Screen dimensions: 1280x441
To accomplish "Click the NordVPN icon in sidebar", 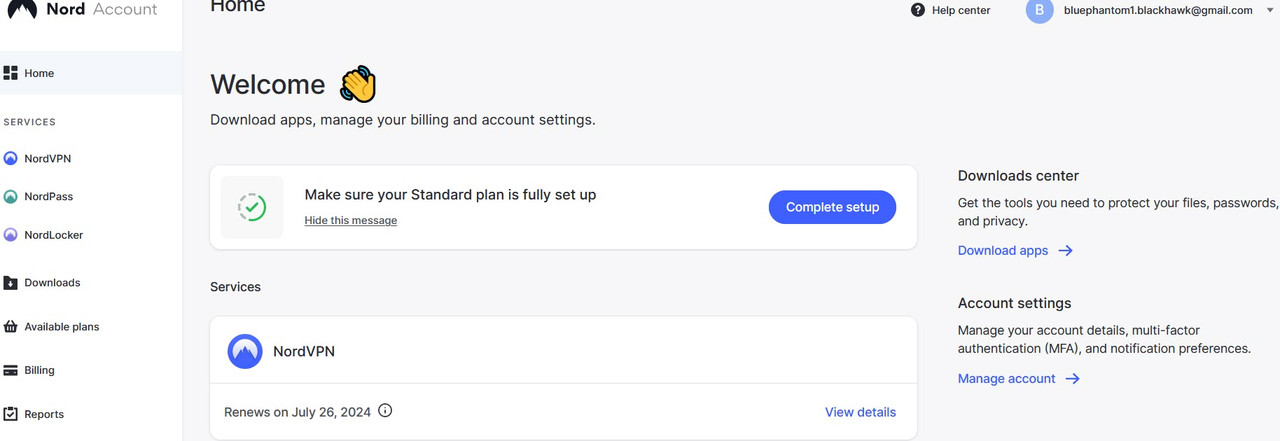I will [11, 159].
